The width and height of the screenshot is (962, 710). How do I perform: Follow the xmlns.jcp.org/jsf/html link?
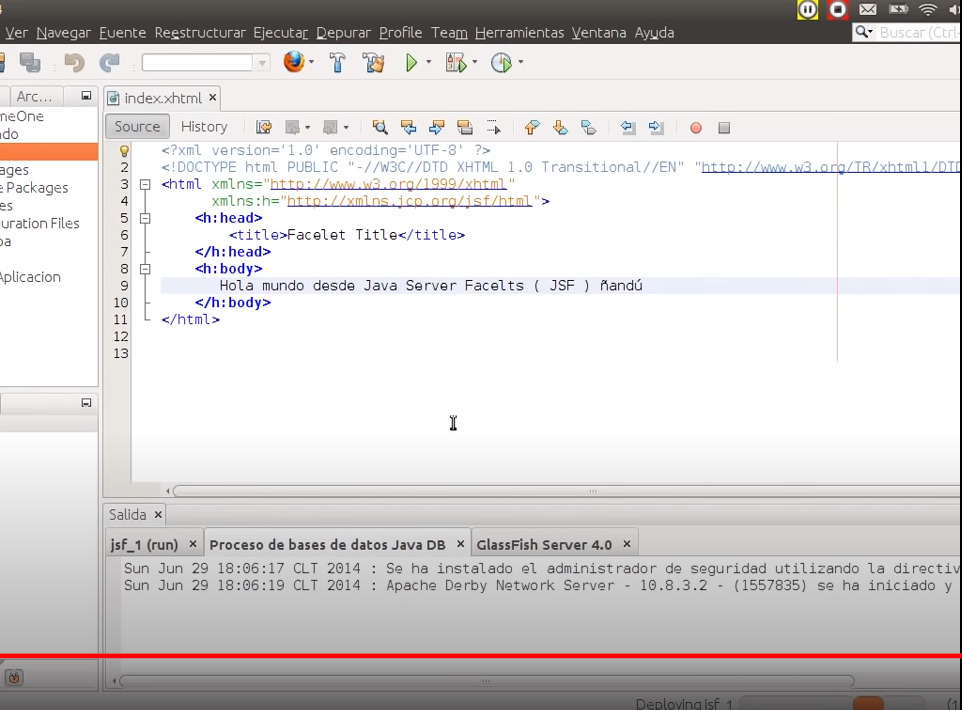[409, 201]
